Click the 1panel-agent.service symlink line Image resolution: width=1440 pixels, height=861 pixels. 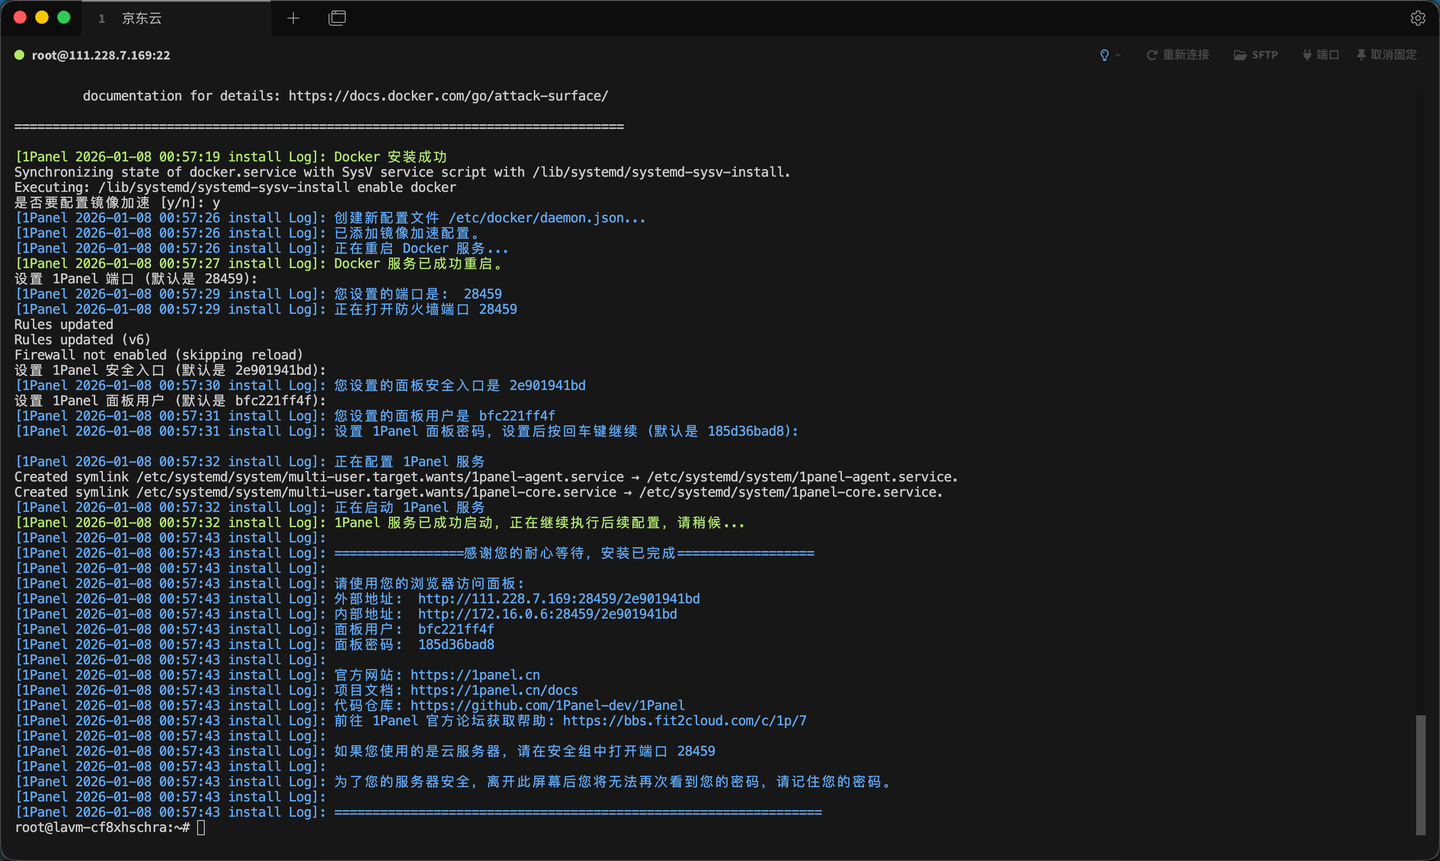click(x=486, y=477)
